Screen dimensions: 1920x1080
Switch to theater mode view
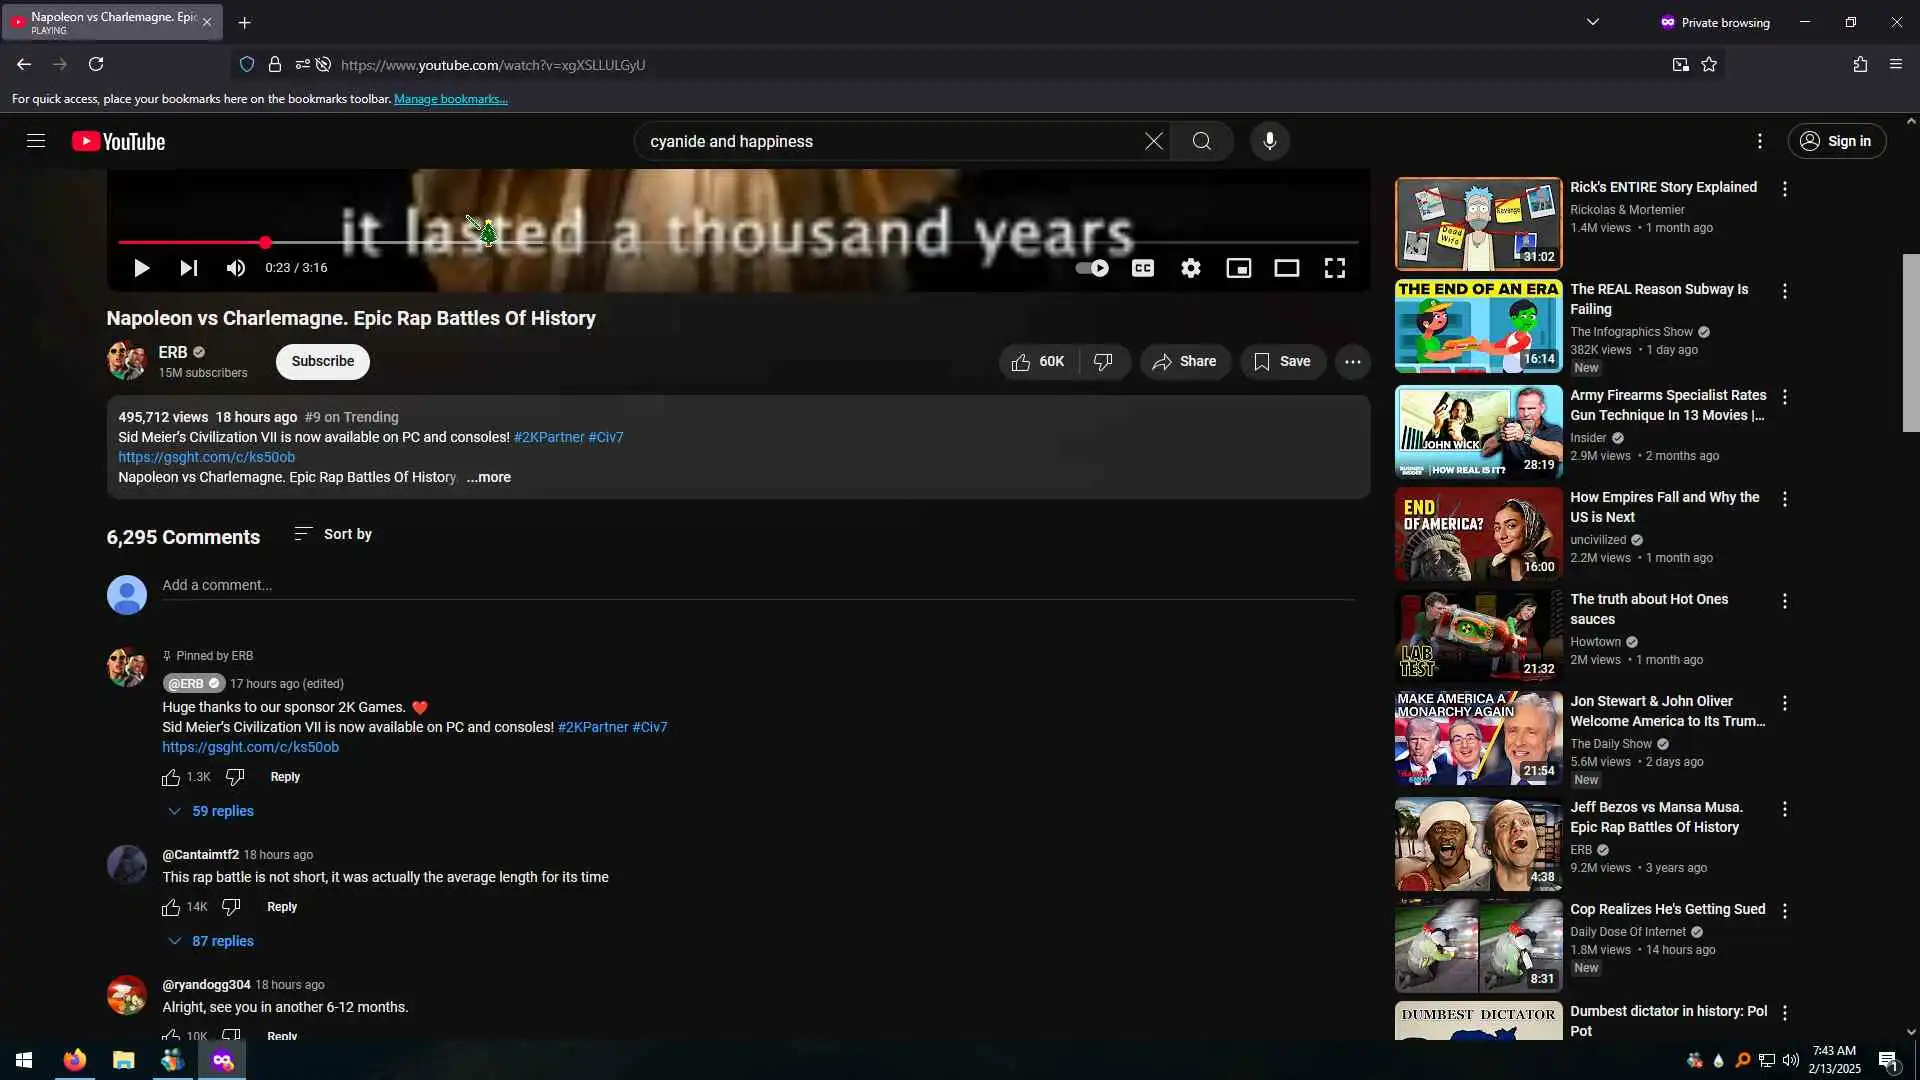1286,268
